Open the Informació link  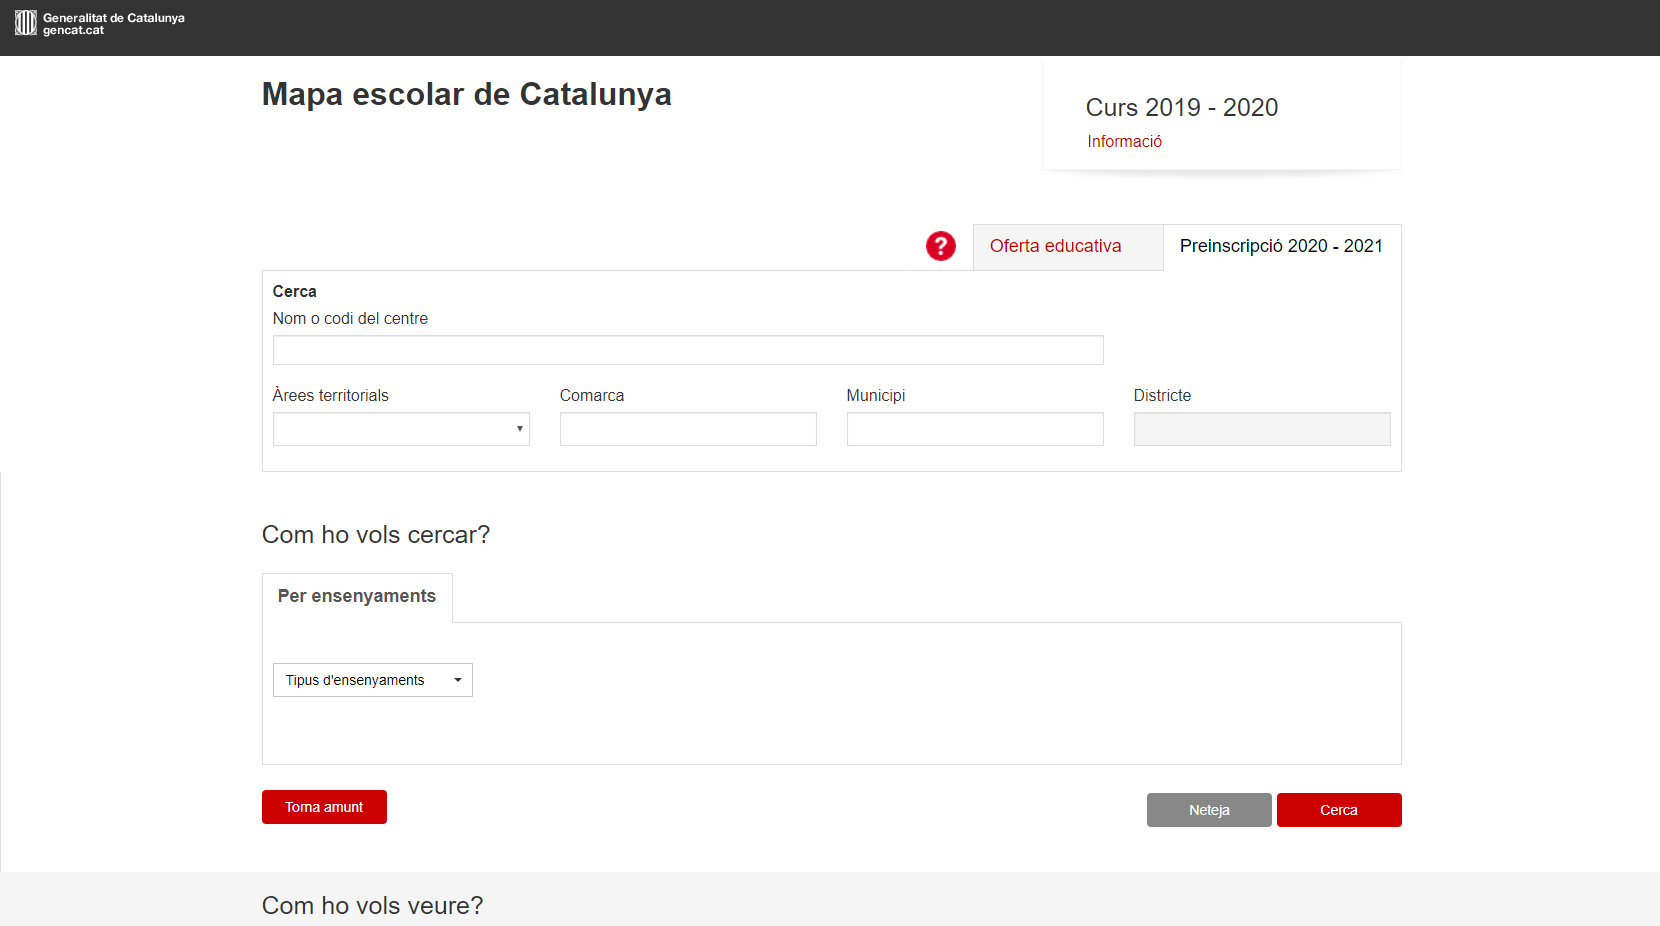point(1124,142)
